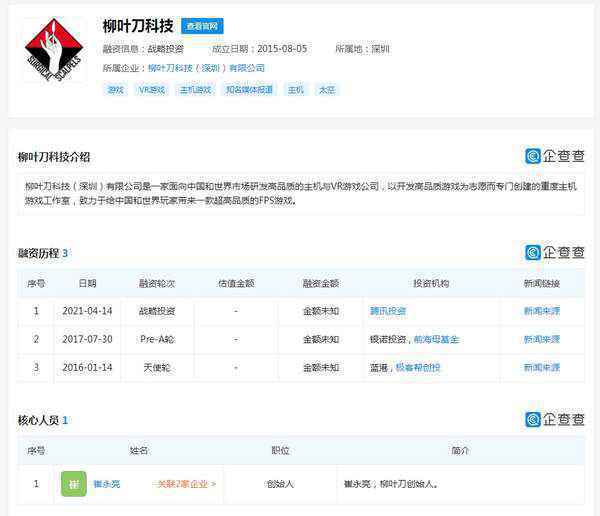Click the 2021-04-14 date cell
The image size is (600, 516).
coord(87,311)
